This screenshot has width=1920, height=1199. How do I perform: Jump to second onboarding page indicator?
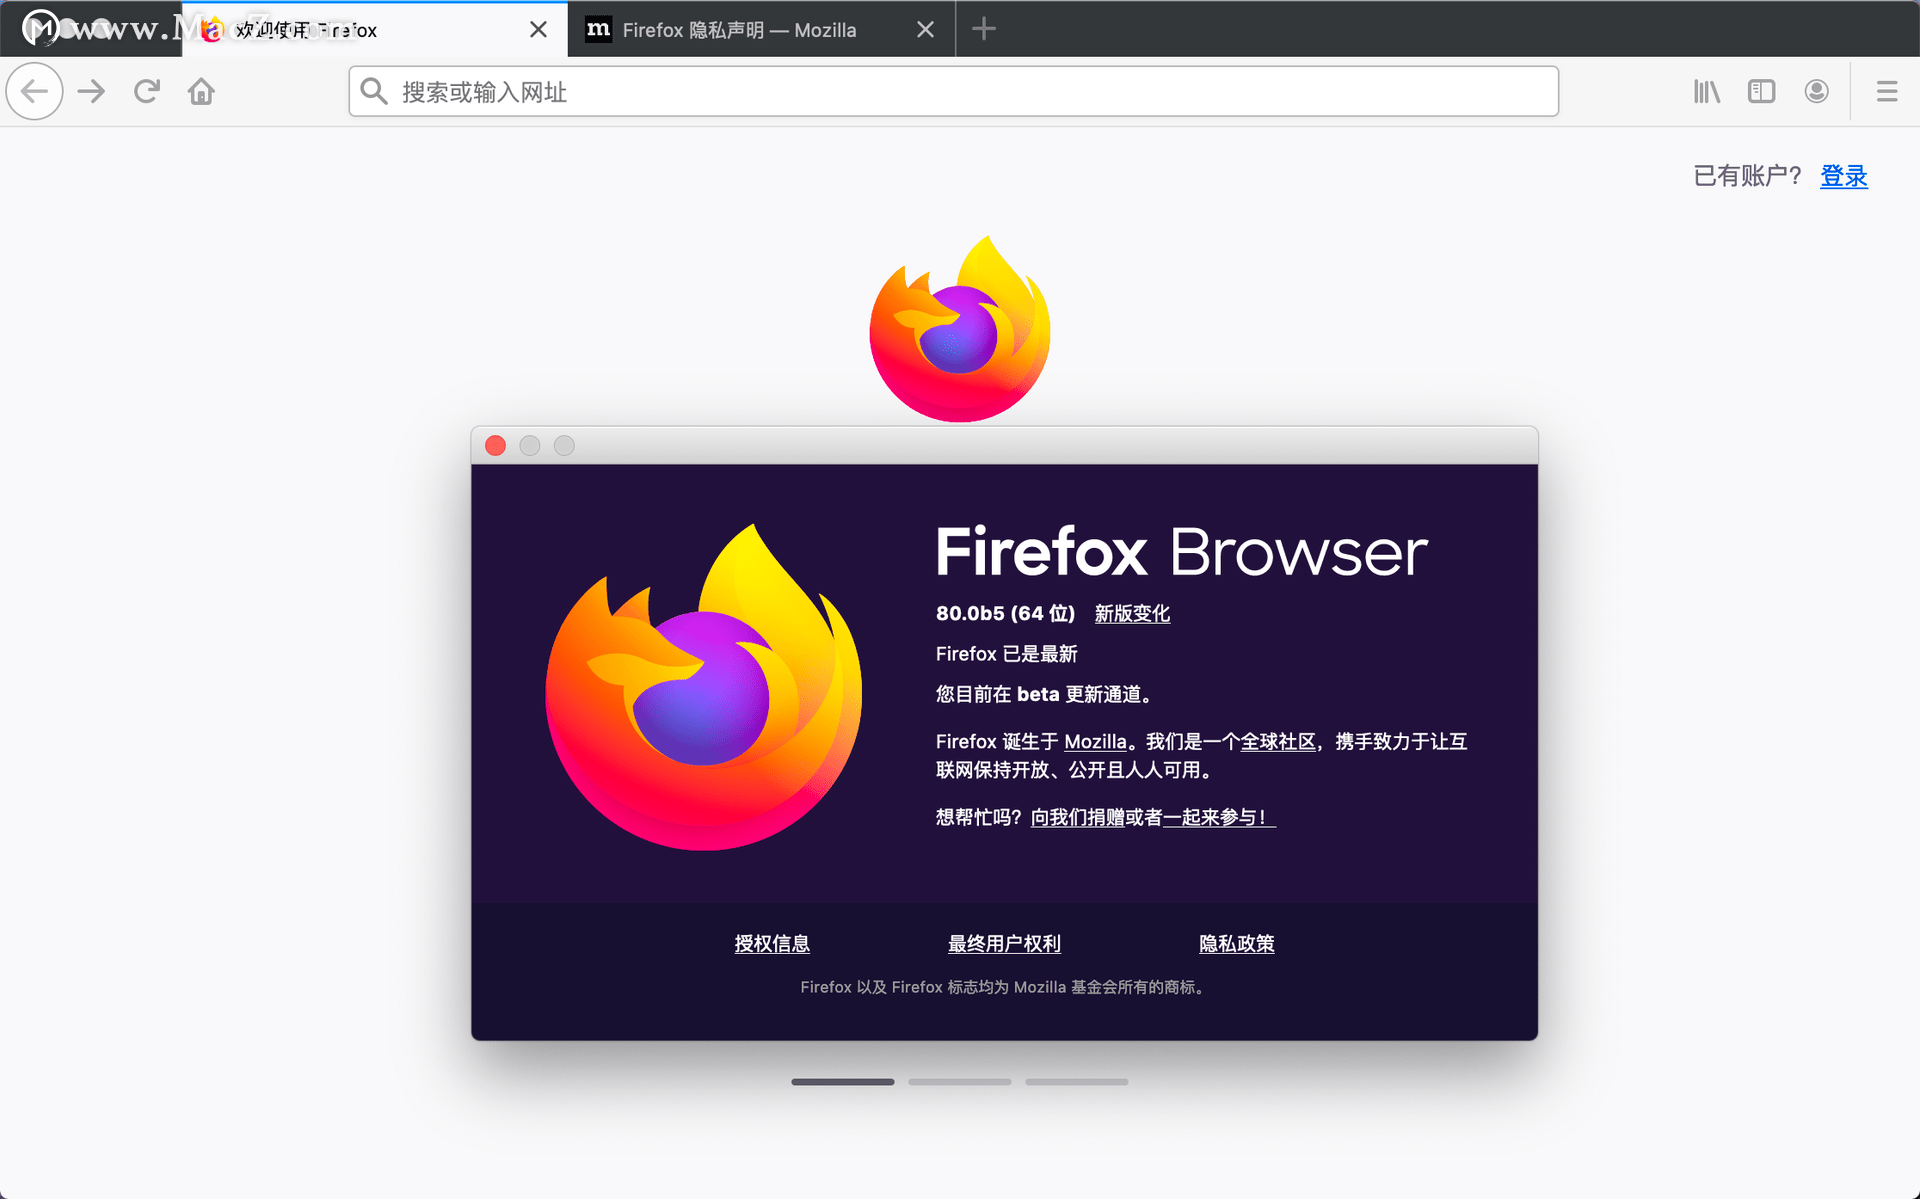pos(959,1082)
